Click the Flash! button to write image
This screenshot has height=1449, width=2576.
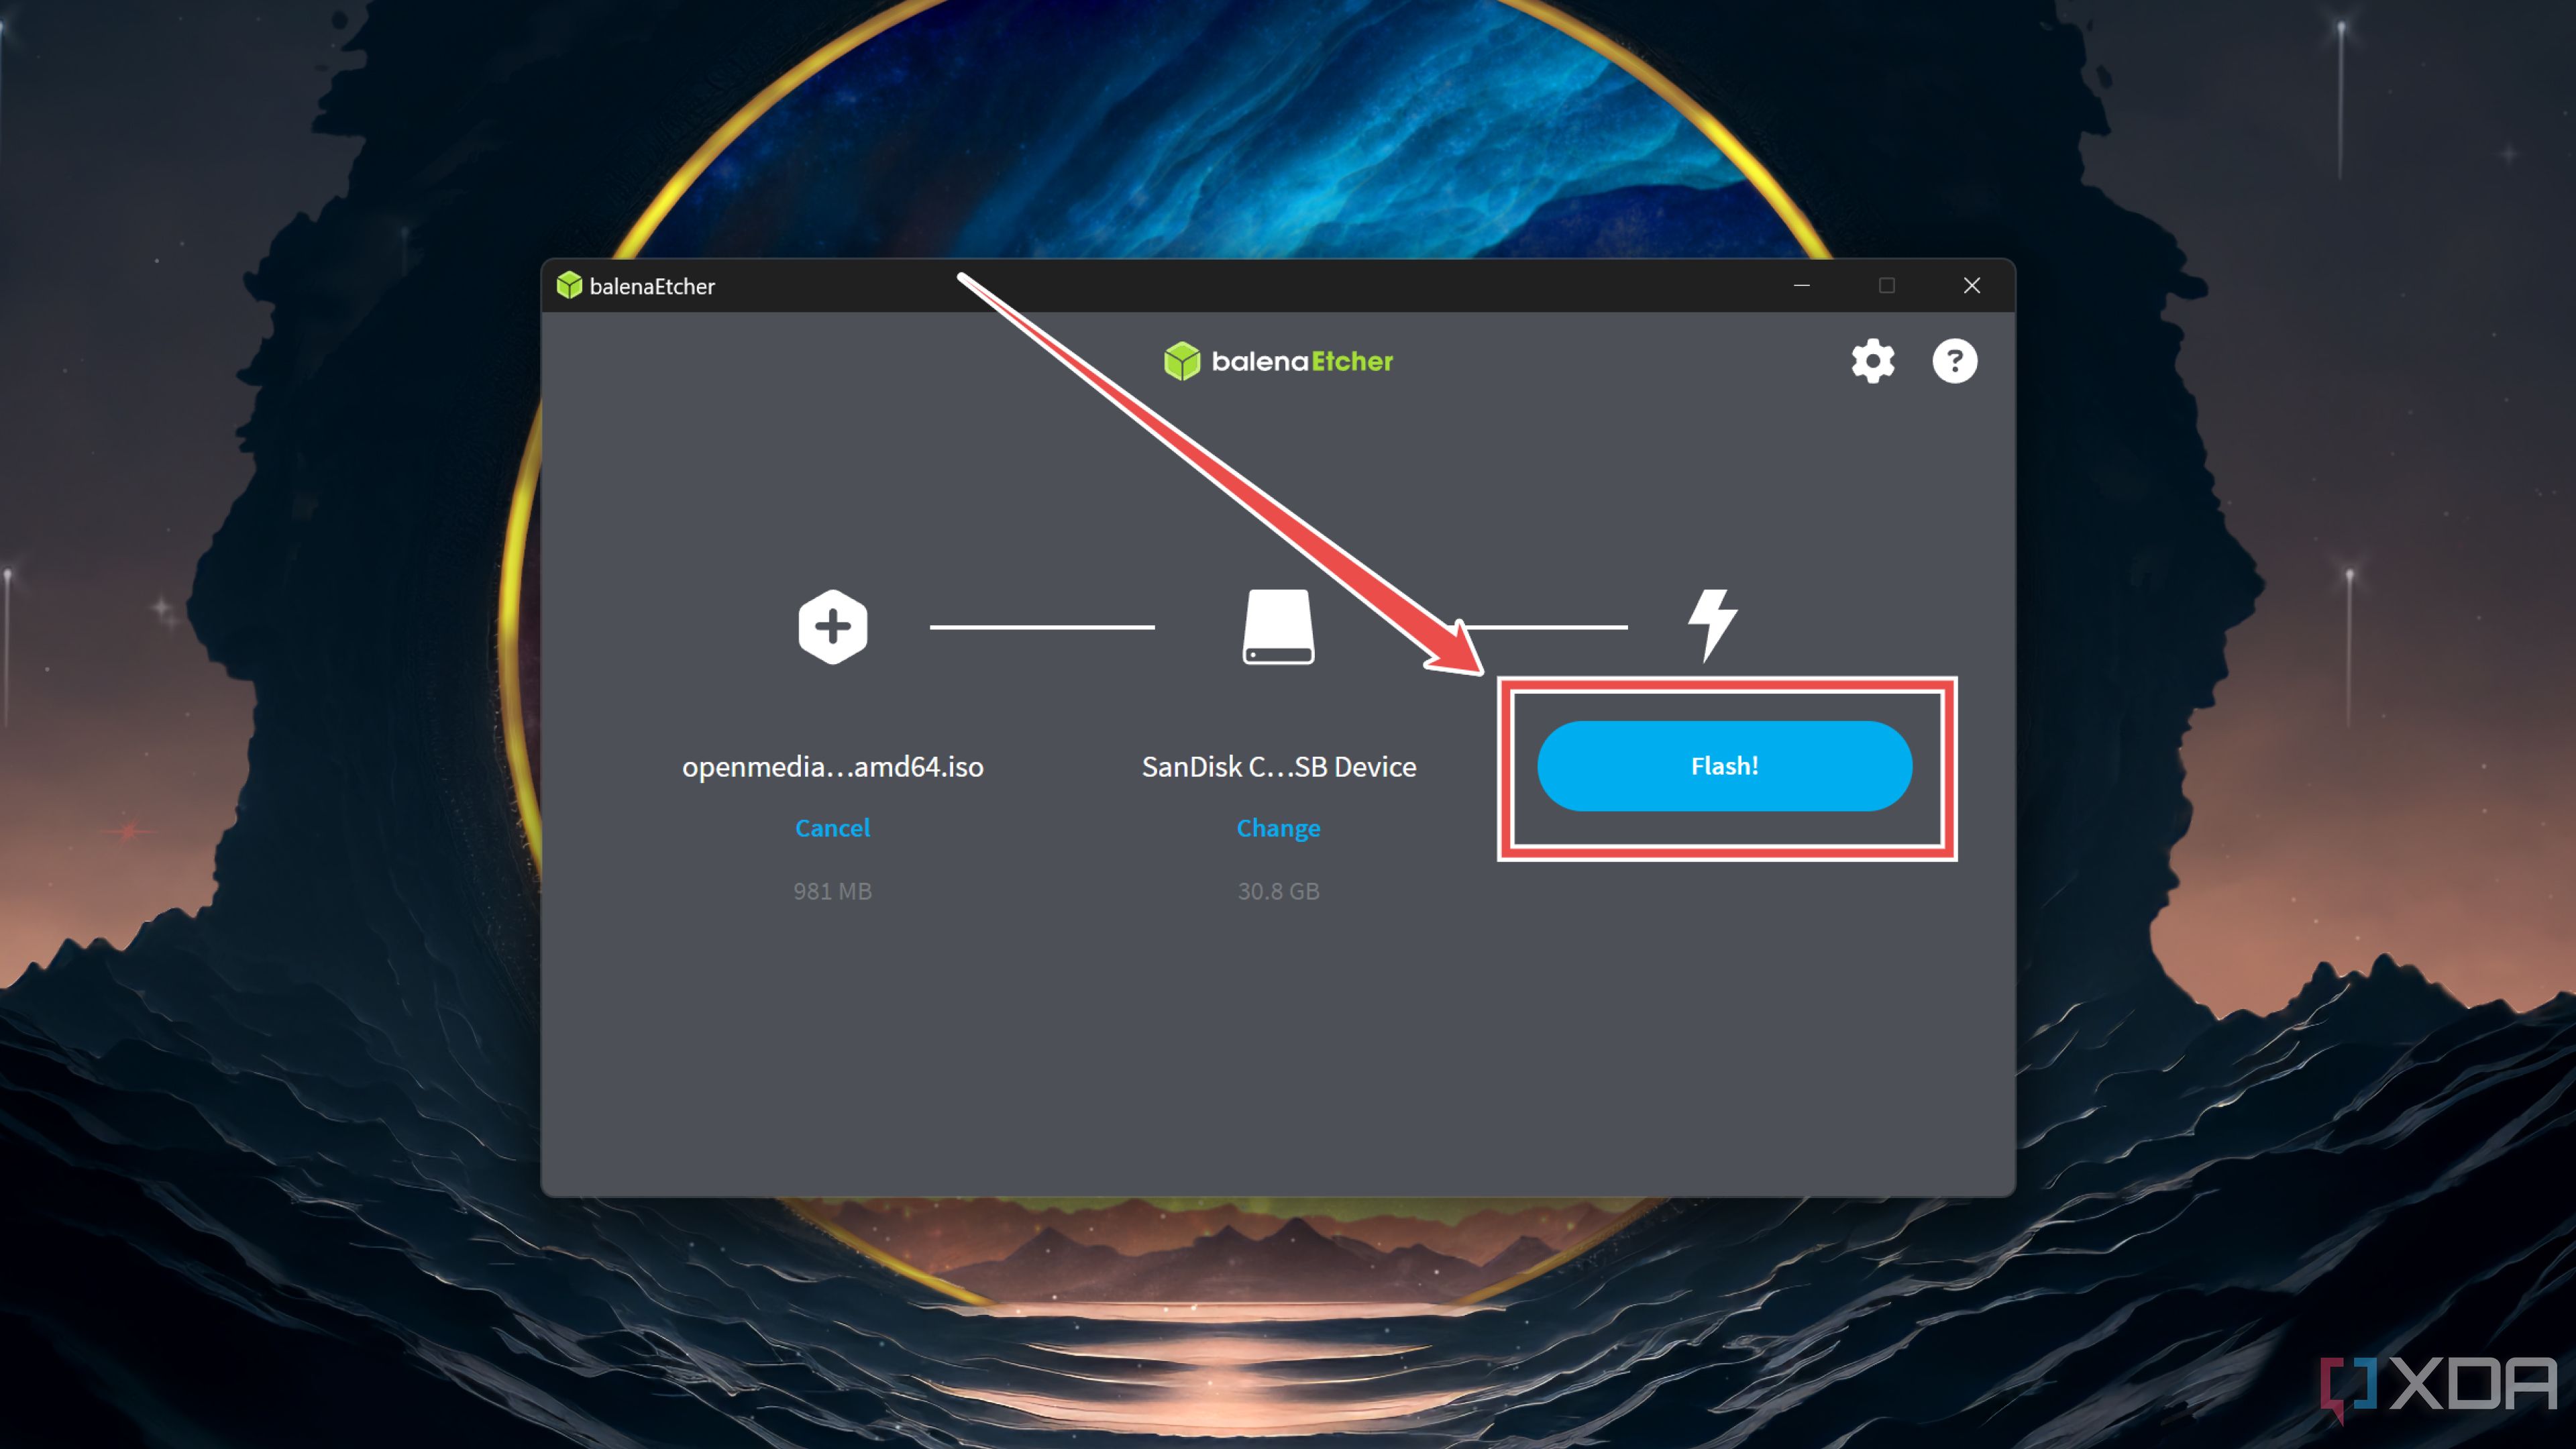coord(1723,764)
